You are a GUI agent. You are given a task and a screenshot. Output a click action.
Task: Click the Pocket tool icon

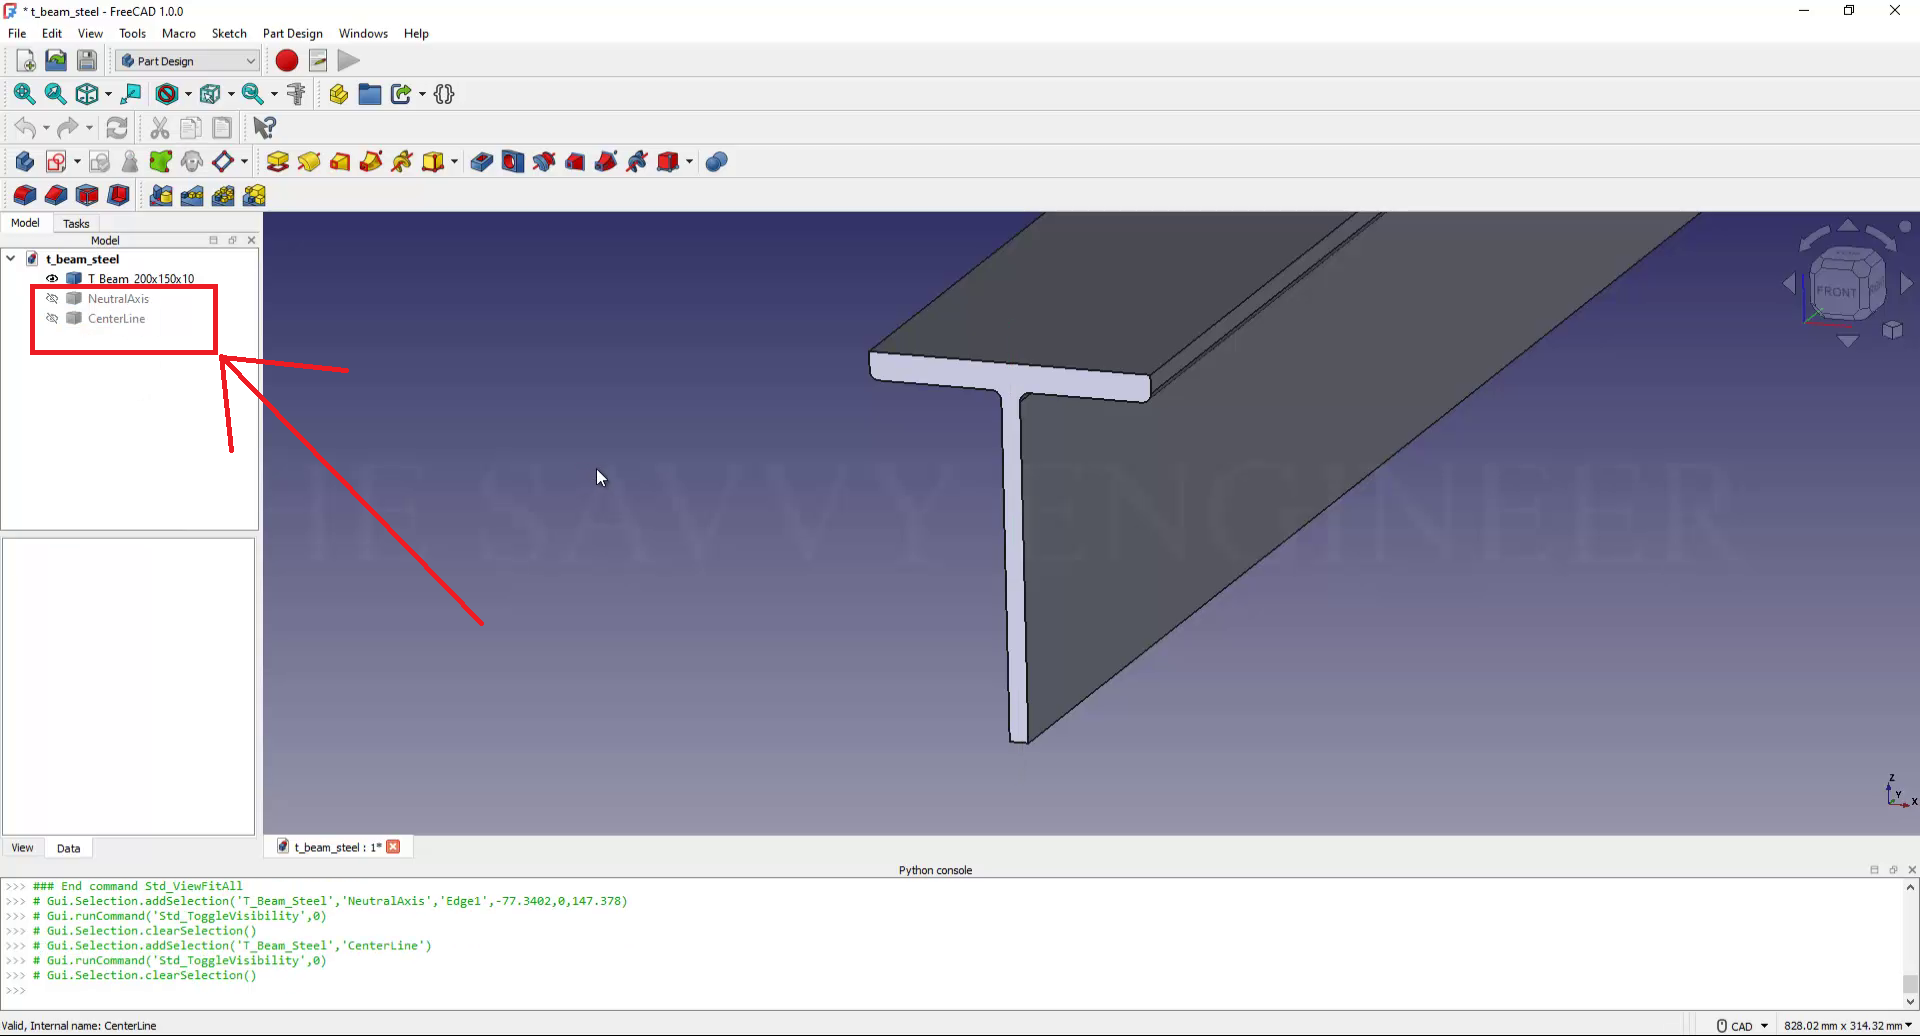481,162
